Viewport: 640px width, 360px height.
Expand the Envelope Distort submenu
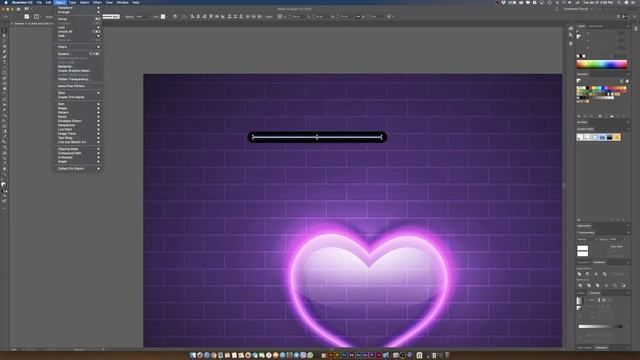tap(78, 121)
